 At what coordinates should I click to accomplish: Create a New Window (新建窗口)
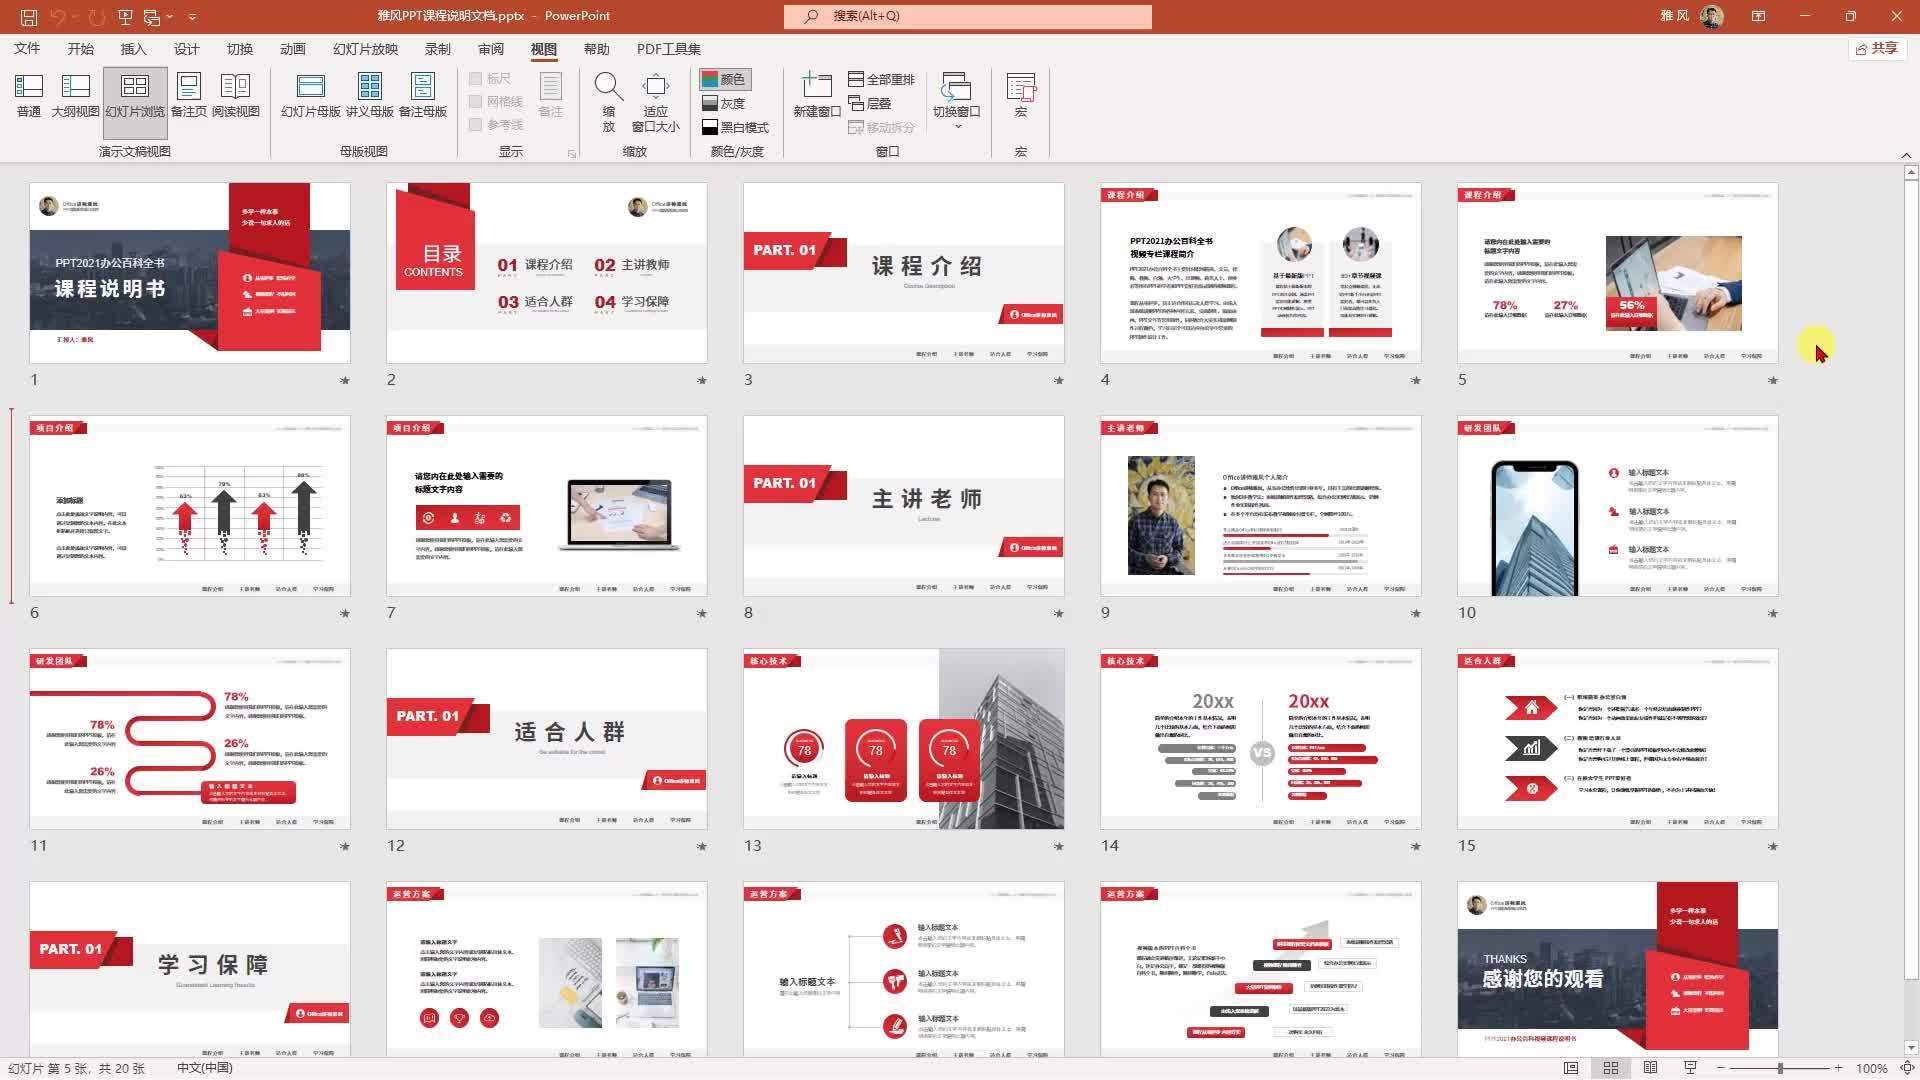point(816,96)
